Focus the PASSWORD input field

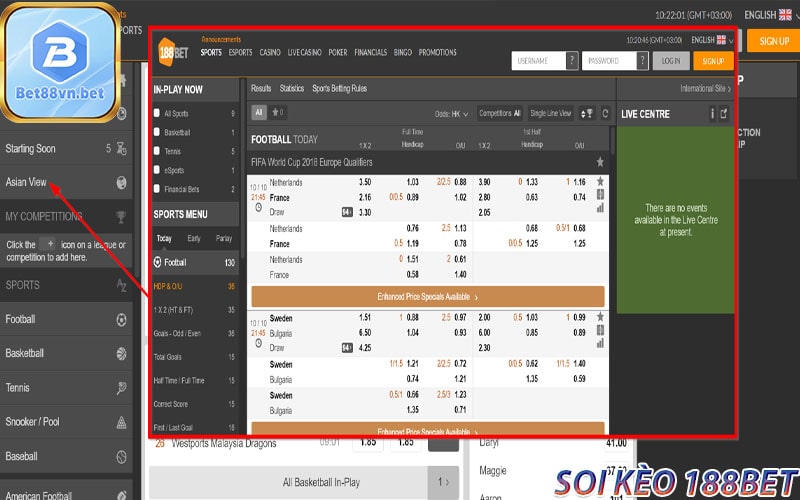(x=609, y=61)
